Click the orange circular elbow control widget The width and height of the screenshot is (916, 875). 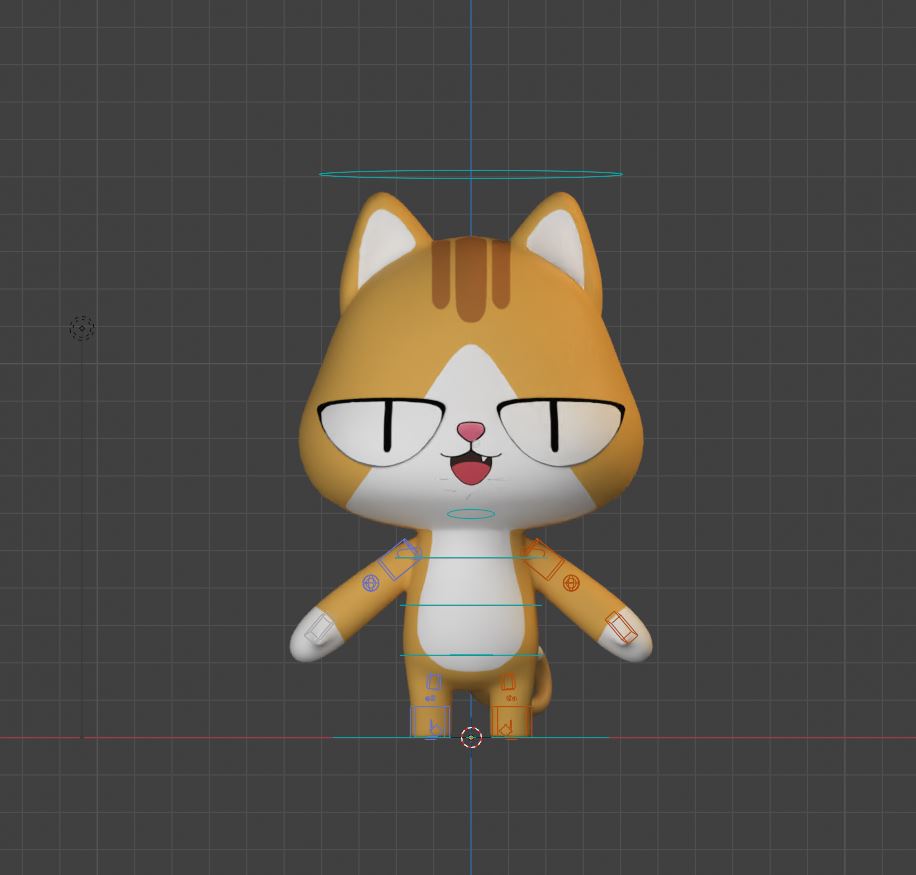click(x=571, y=582)
